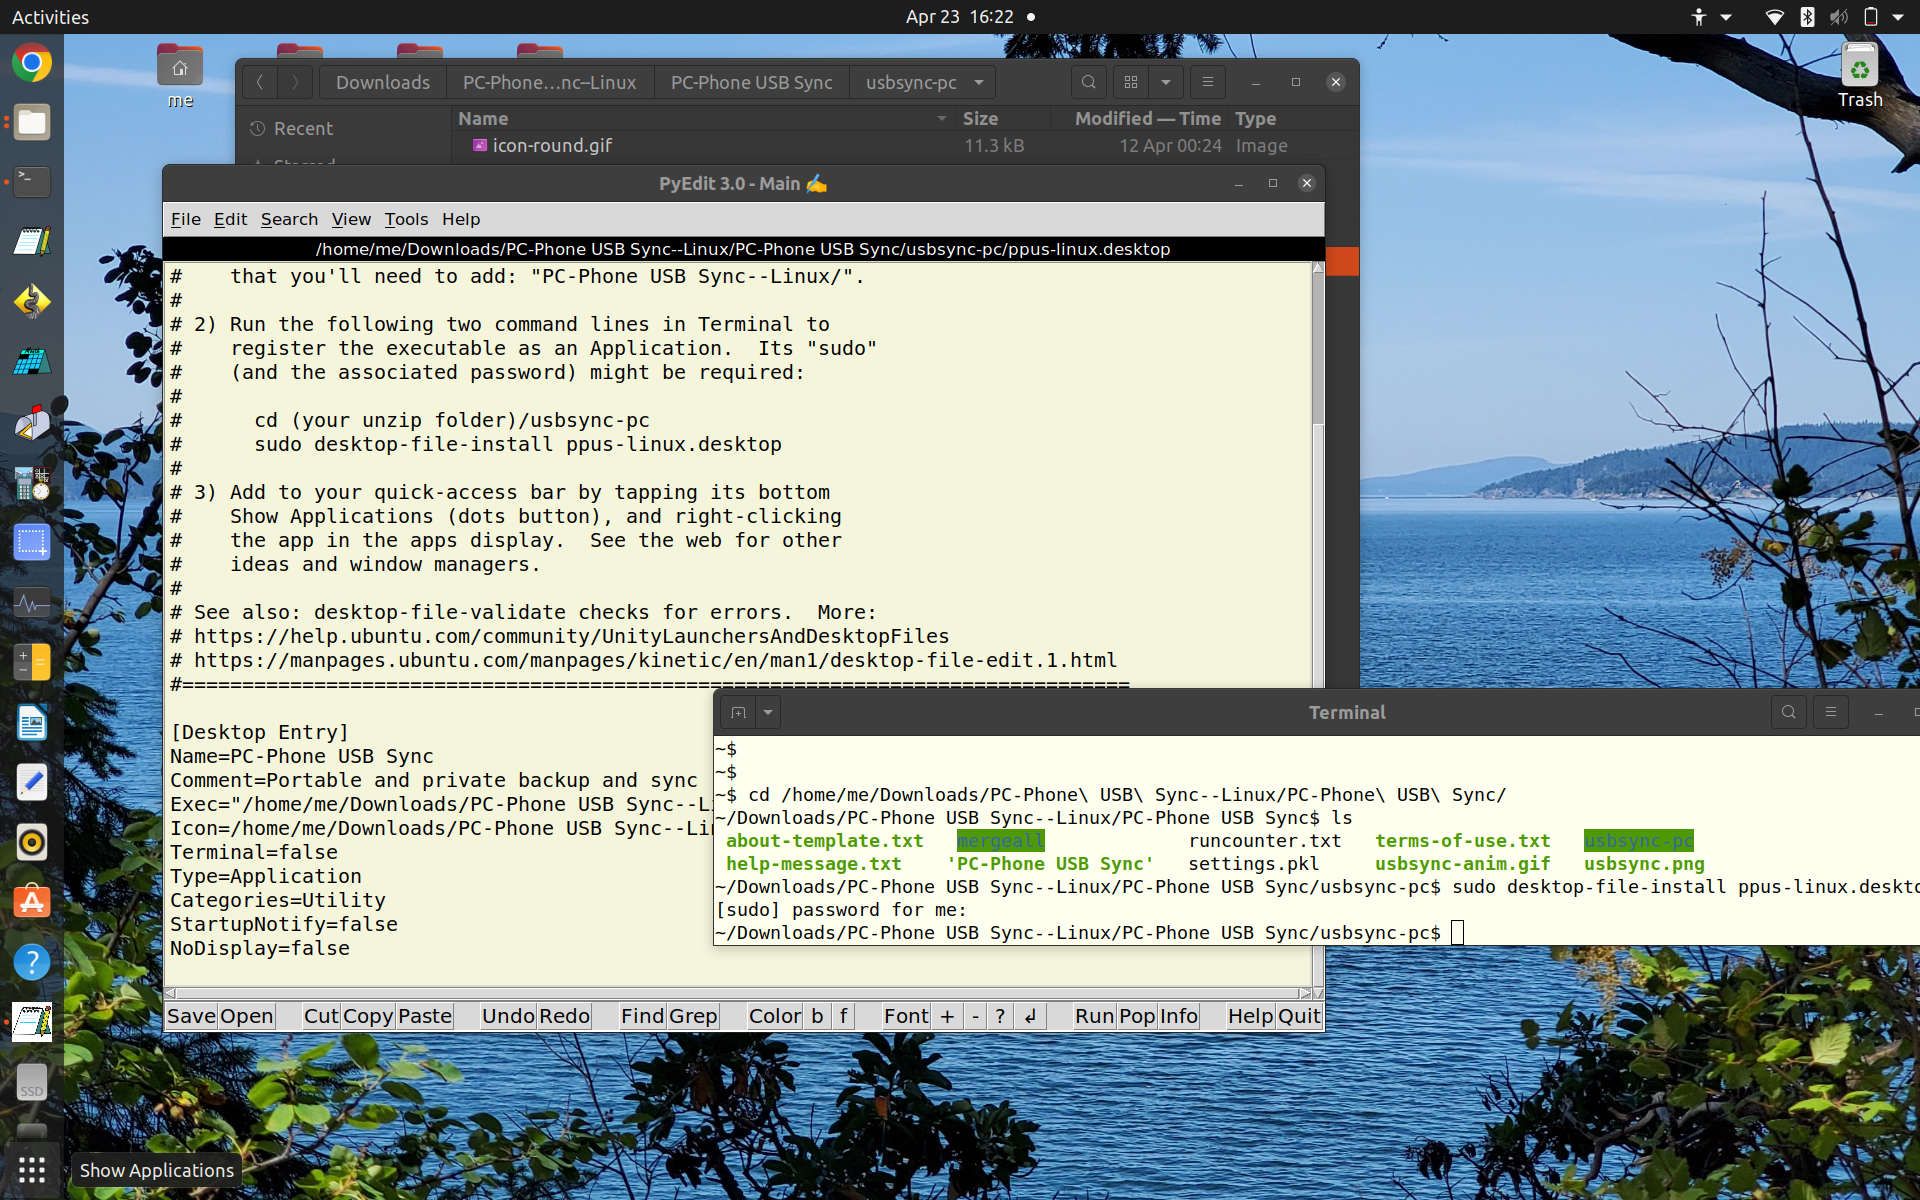Image resolution: width=1920 pixels, height=1200 pixels.
Task: Open the SSD drive in the dock
Action: [x=32, y=1082]
